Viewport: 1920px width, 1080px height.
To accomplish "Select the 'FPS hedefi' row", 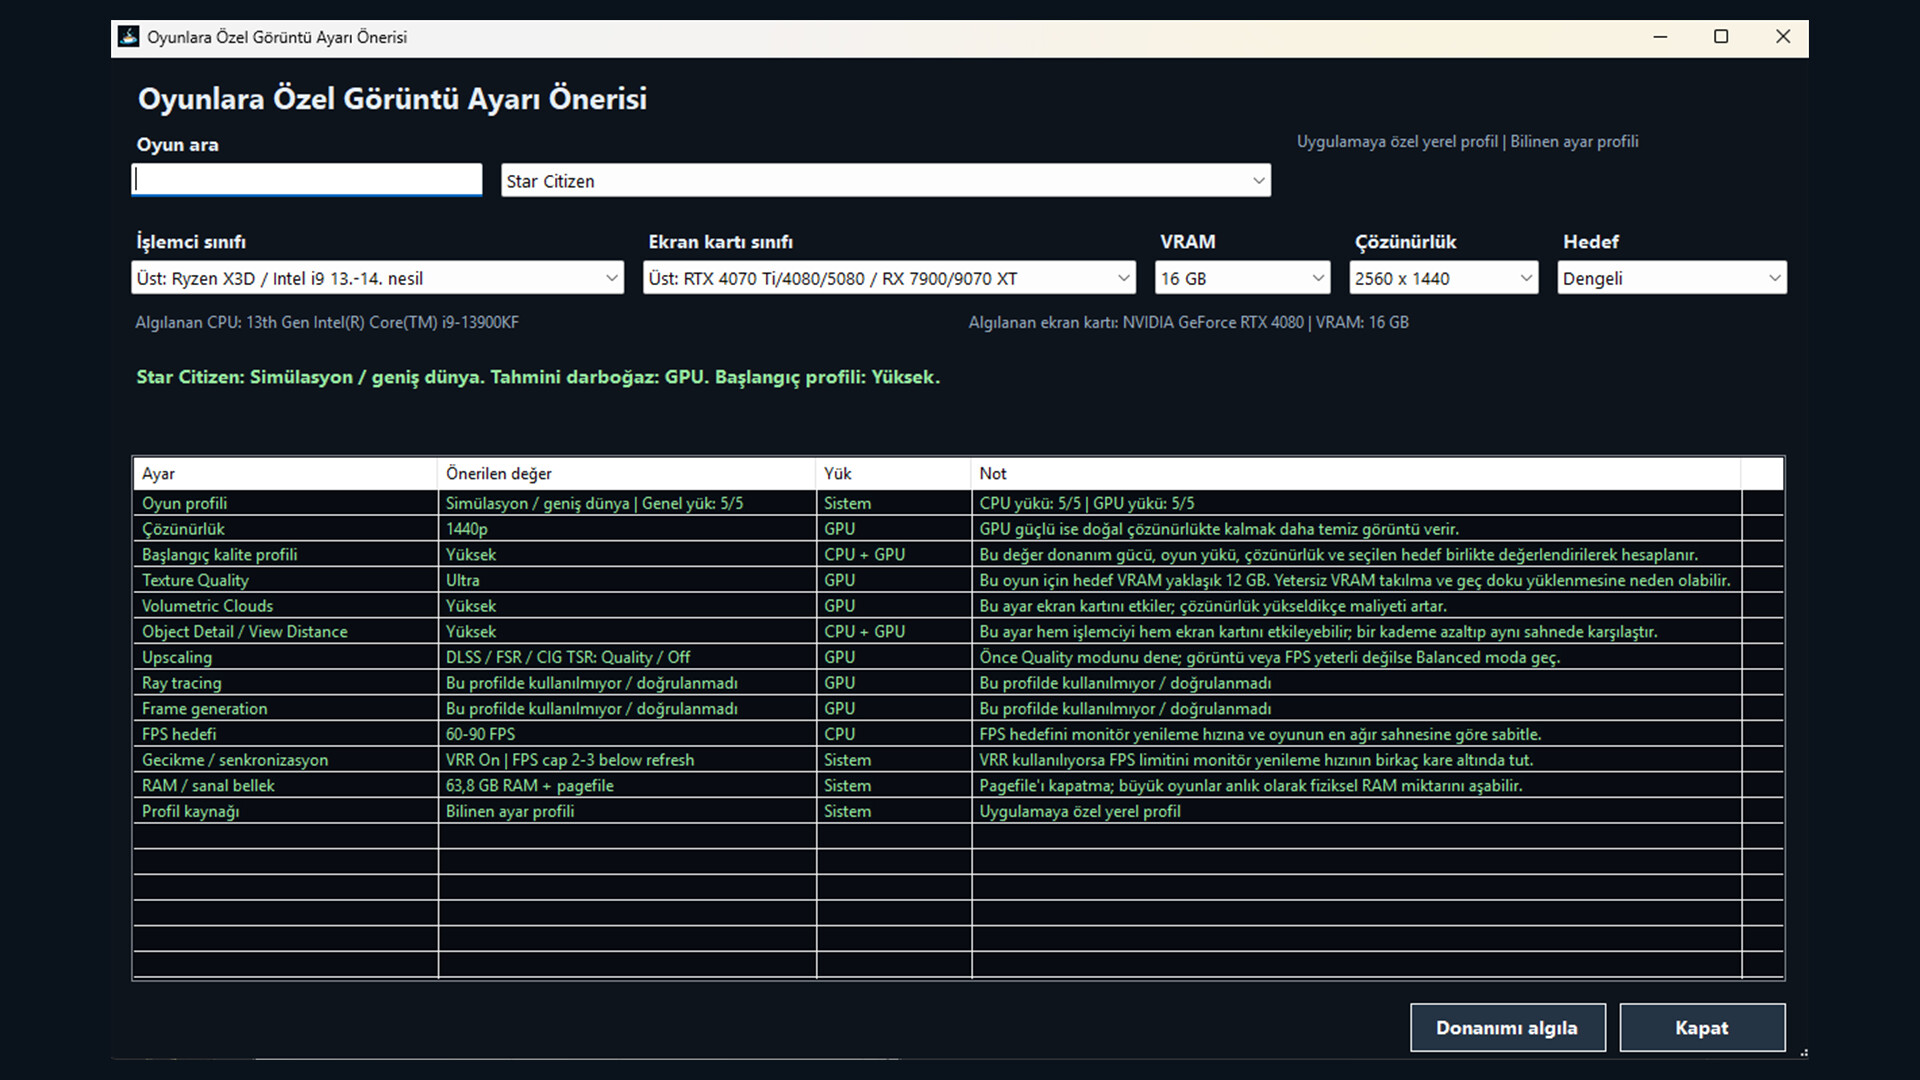I will (x=958, y=734).
